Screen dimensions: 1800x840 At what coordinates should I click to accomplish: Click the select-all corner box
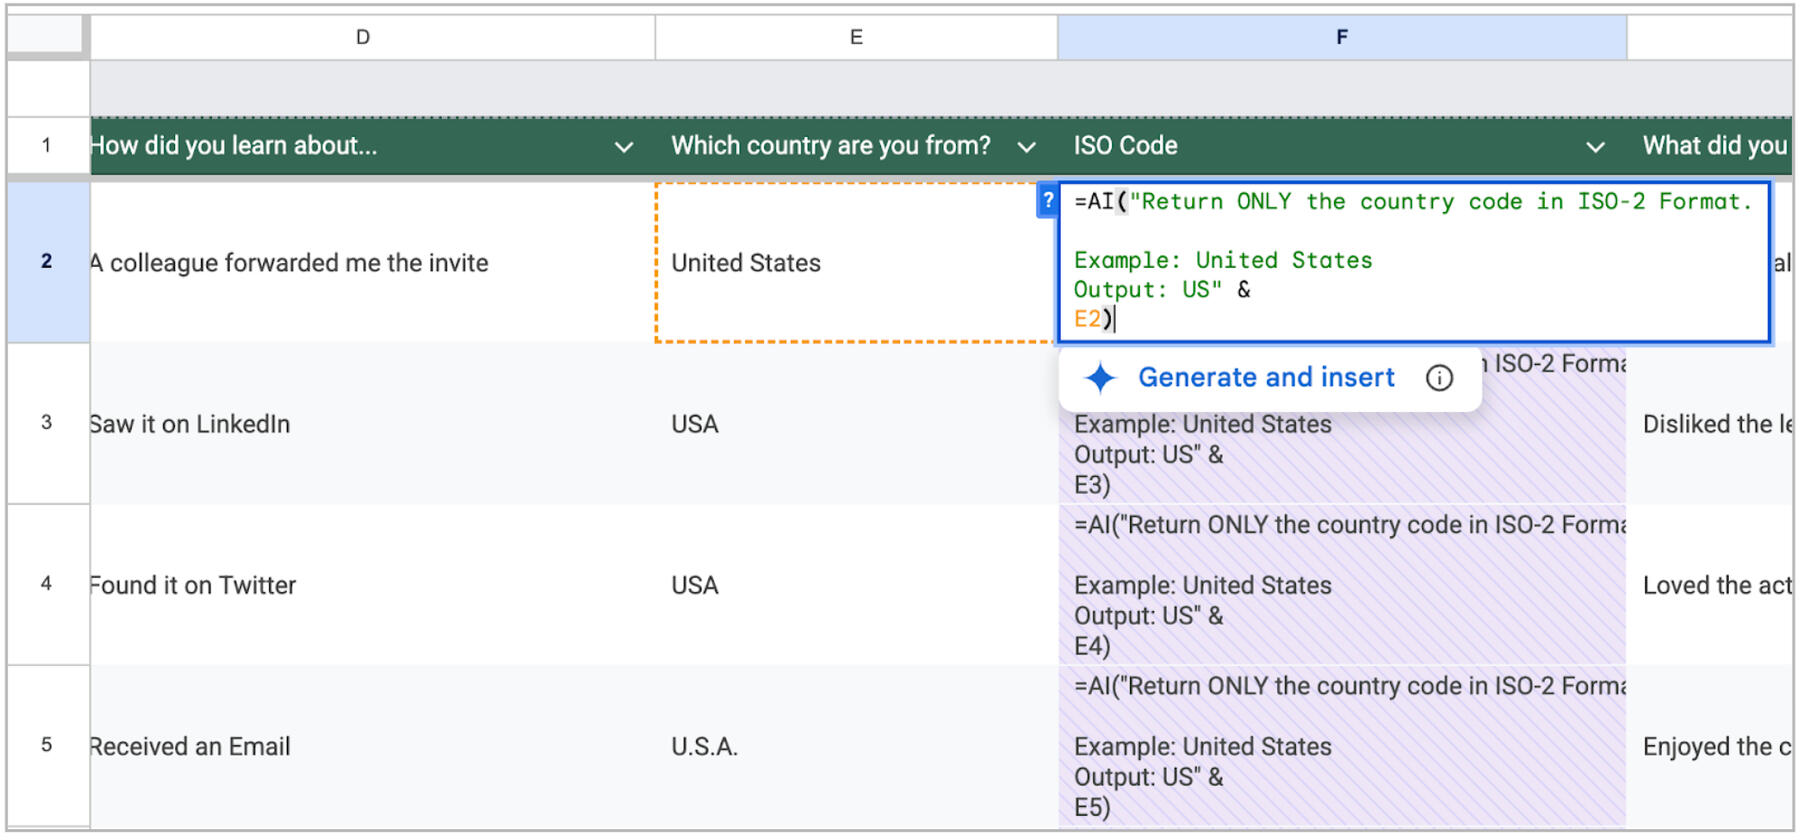pos(46,35)
